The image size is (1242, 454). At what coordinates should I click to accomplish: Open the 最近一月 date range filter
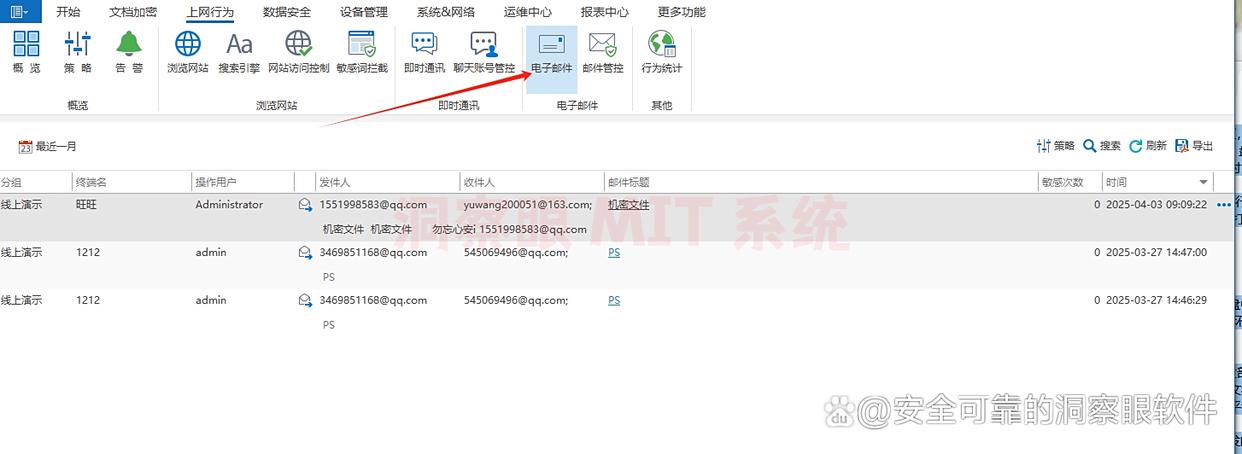pyautogui.click(x=48, y=146)
